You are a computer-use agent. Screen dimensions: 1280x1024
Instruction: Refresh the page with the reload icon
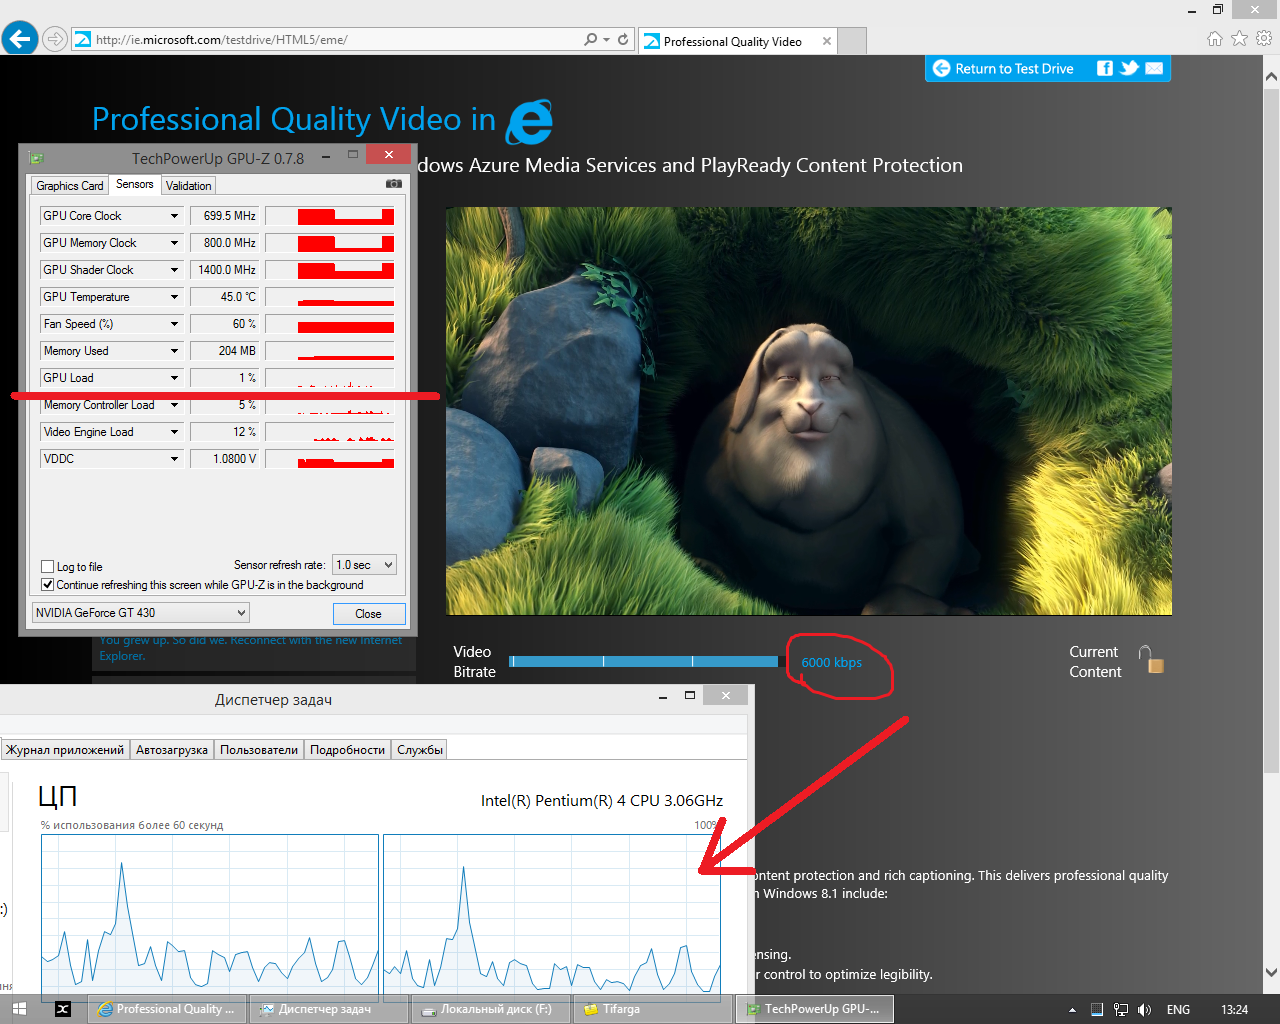point(623,39)
